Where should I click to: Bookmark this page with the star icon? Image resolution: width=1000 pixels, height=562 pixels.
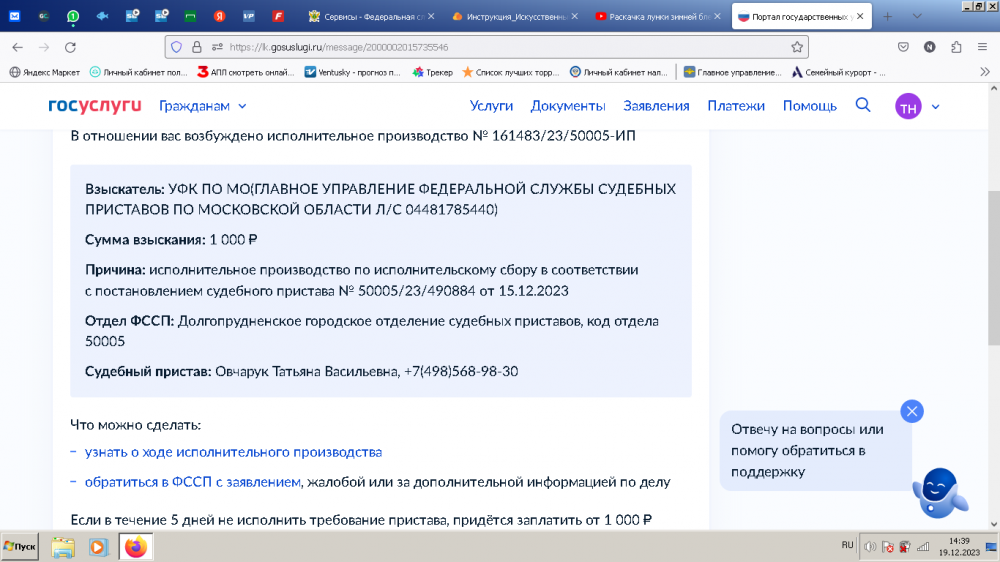tap(797, 47)
